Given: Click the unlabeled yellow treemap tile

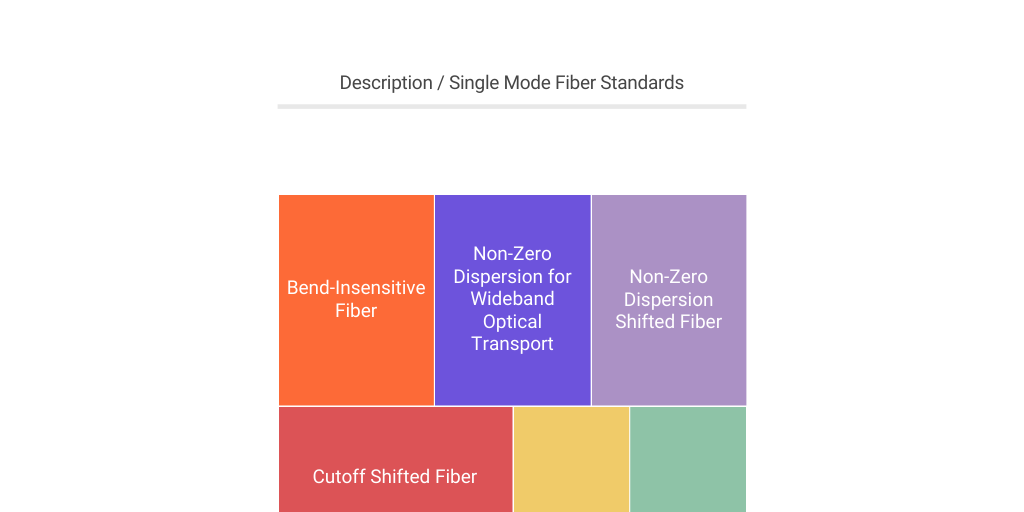Looking at the screenshot, I should pyautogui.click(x=571, y=459).
